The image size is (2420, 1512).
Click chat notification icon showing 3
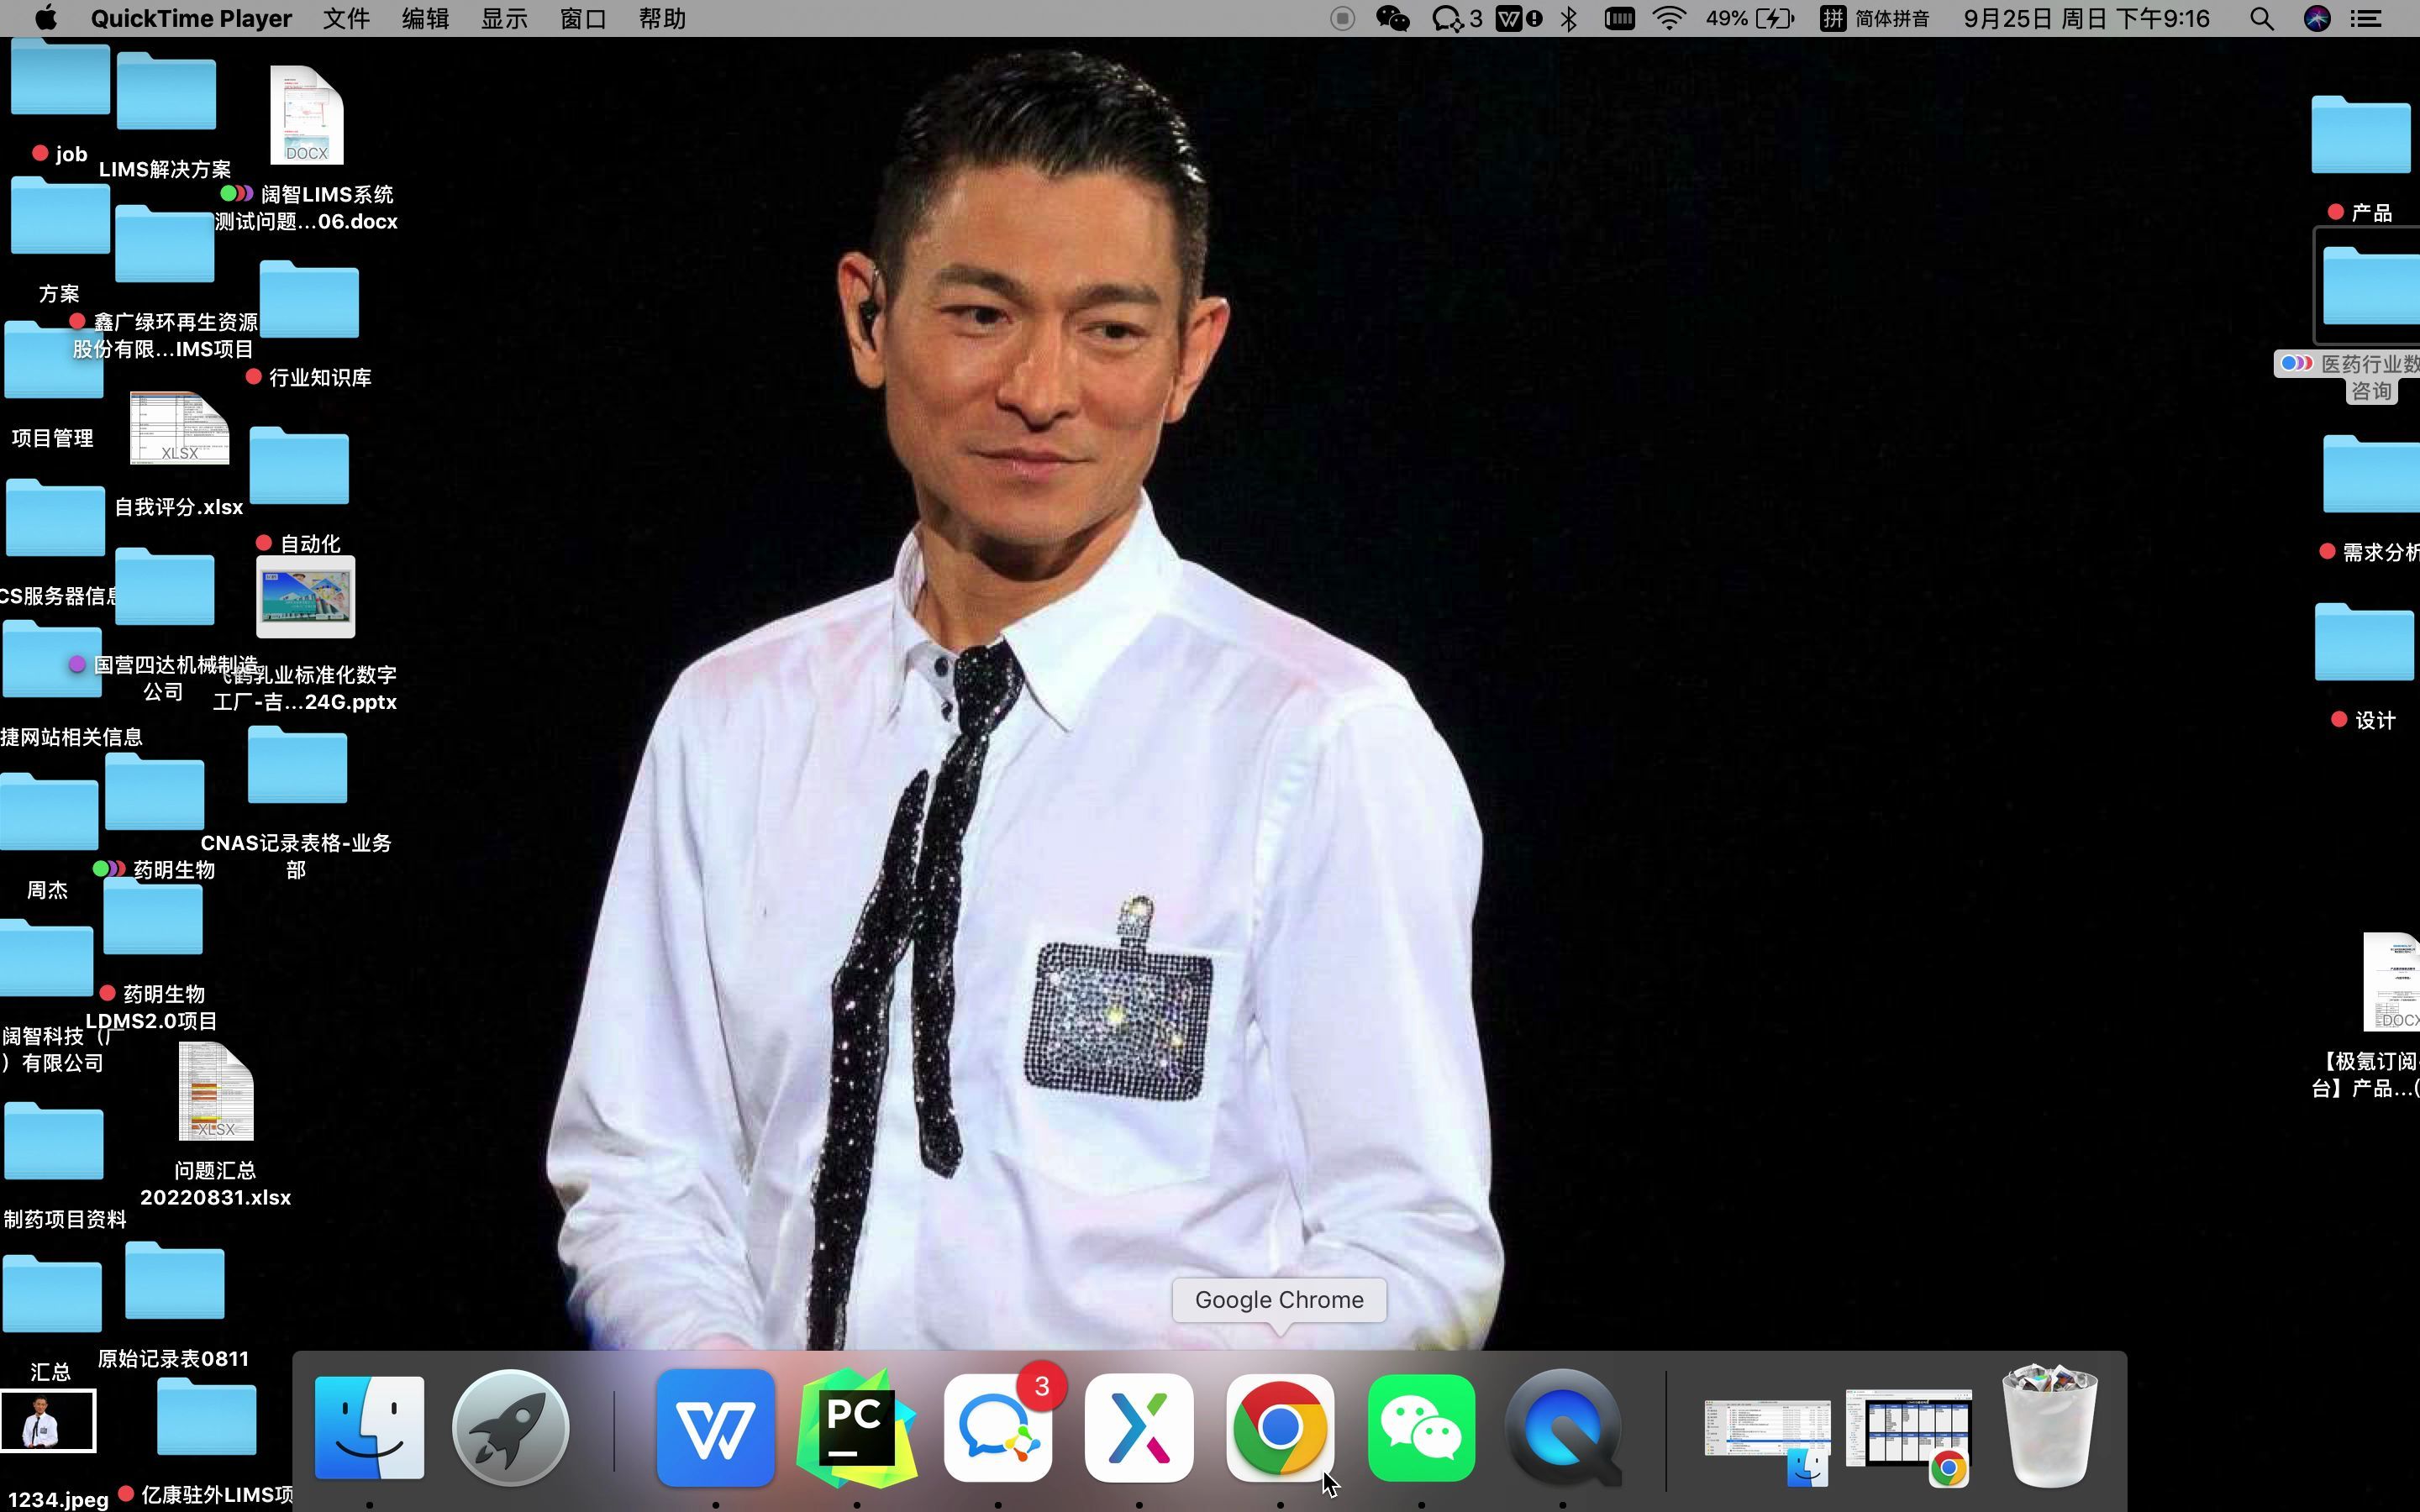pos(1457,18)
